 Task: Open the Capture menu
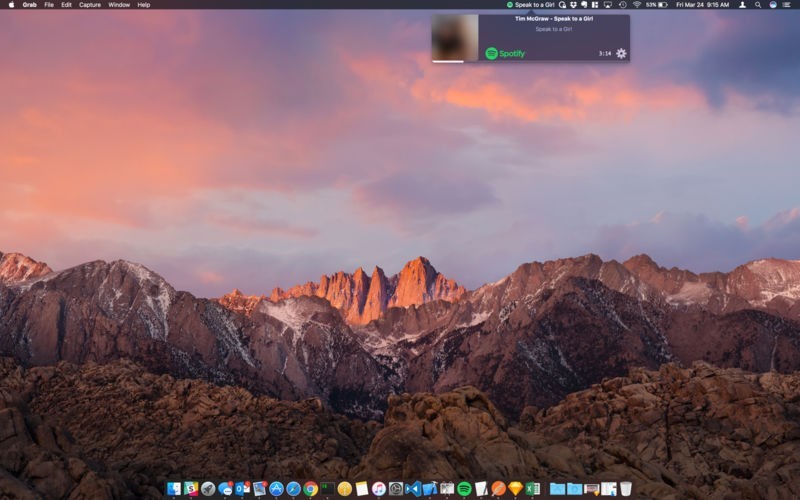(x=90, y=5)
